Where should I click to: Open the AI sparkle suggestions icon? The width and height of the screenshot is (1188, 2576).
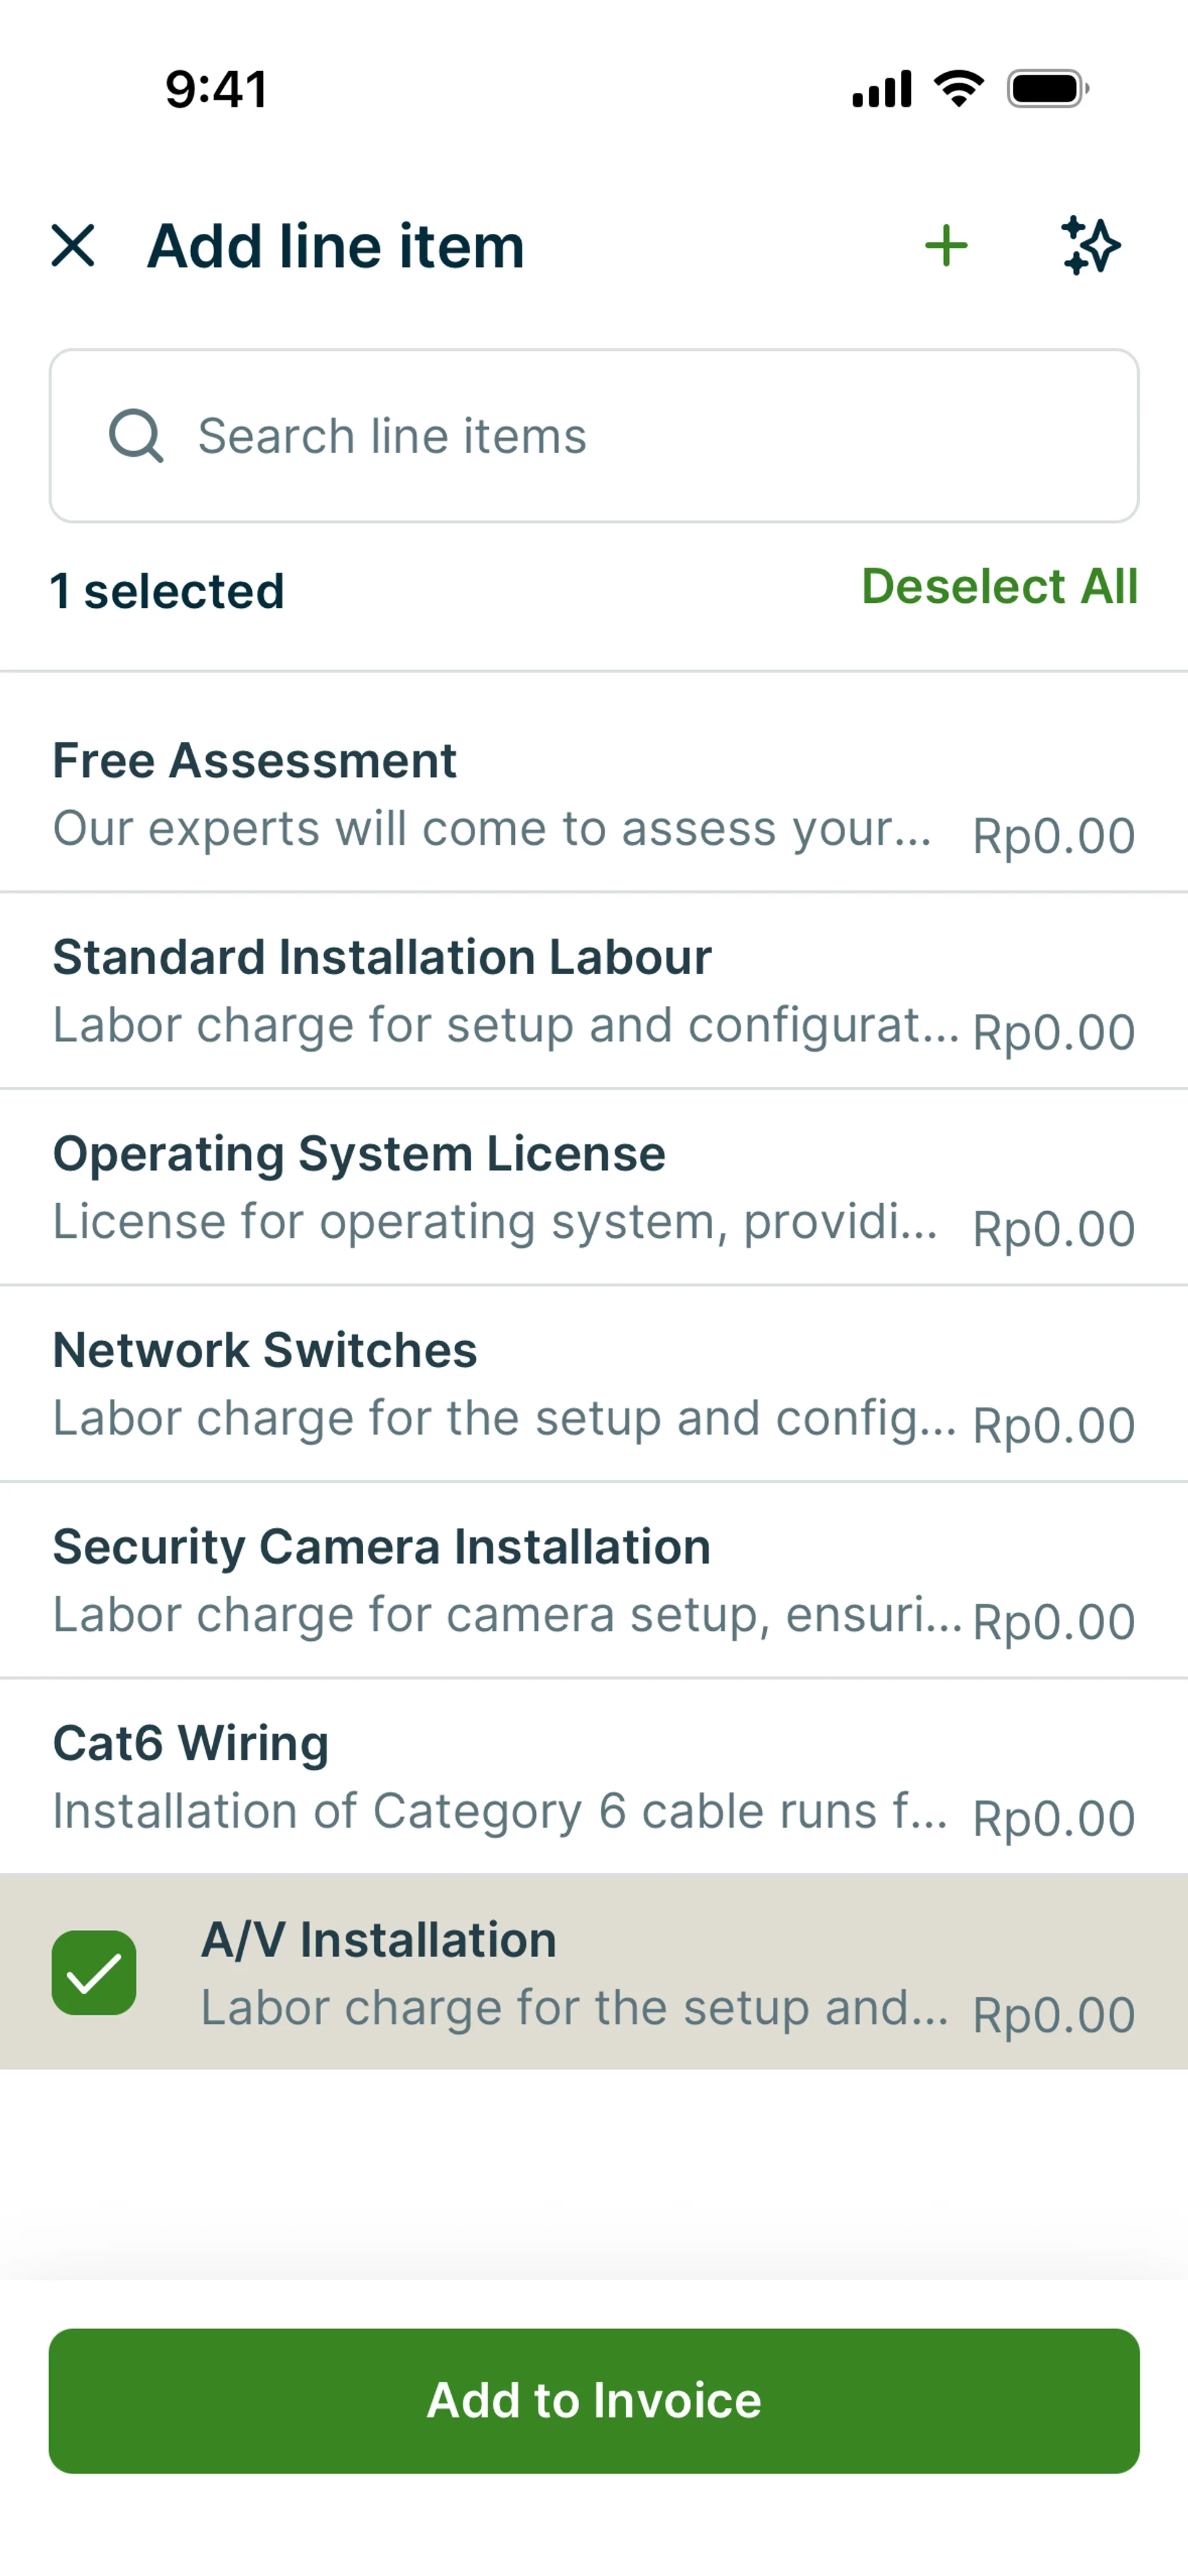point(1090,246)
